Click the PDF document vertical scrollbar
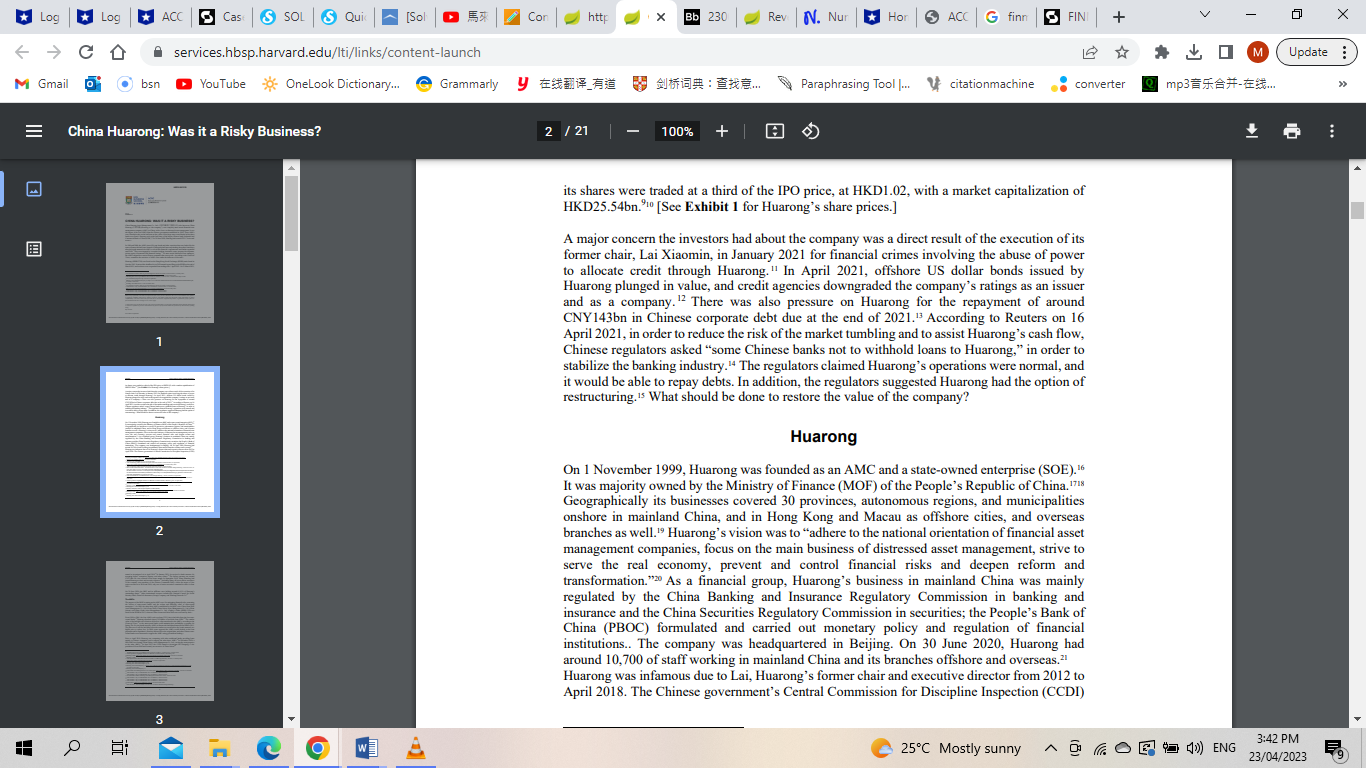This screenshot has width=1366, height=768. (x=1357, y=210)
